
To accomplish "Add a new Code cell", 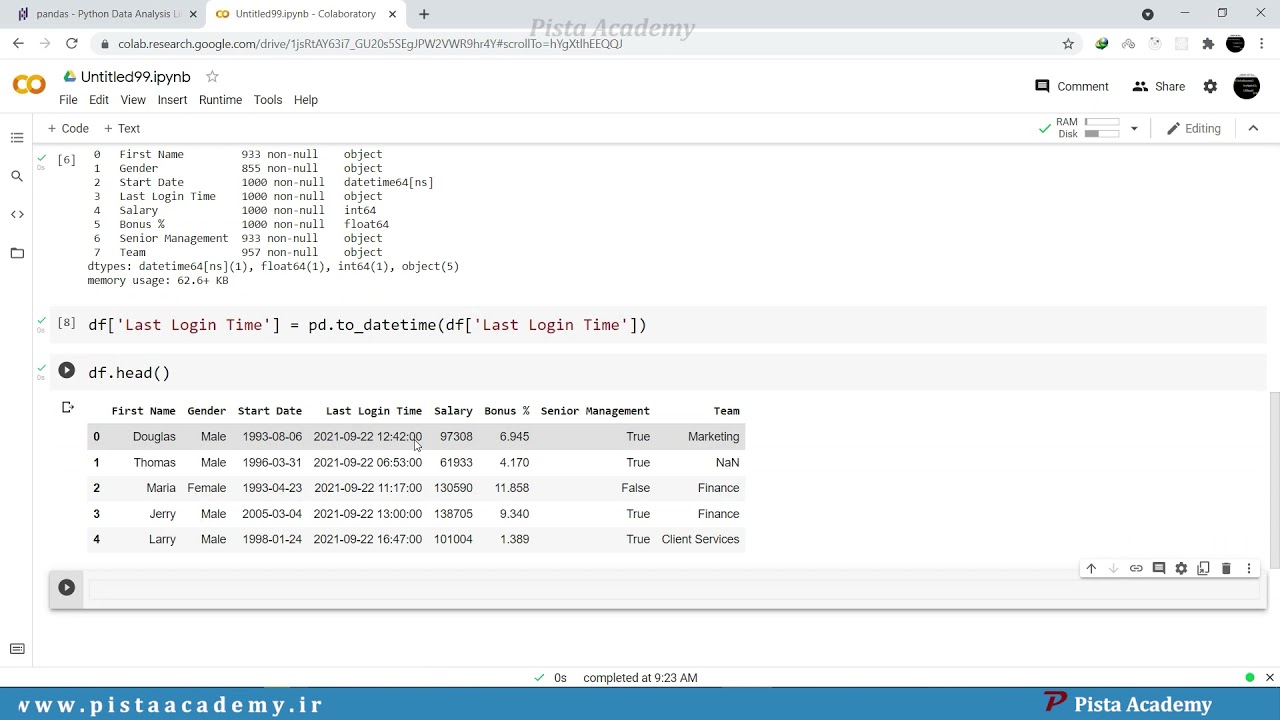I will click(x=68, y=128).
